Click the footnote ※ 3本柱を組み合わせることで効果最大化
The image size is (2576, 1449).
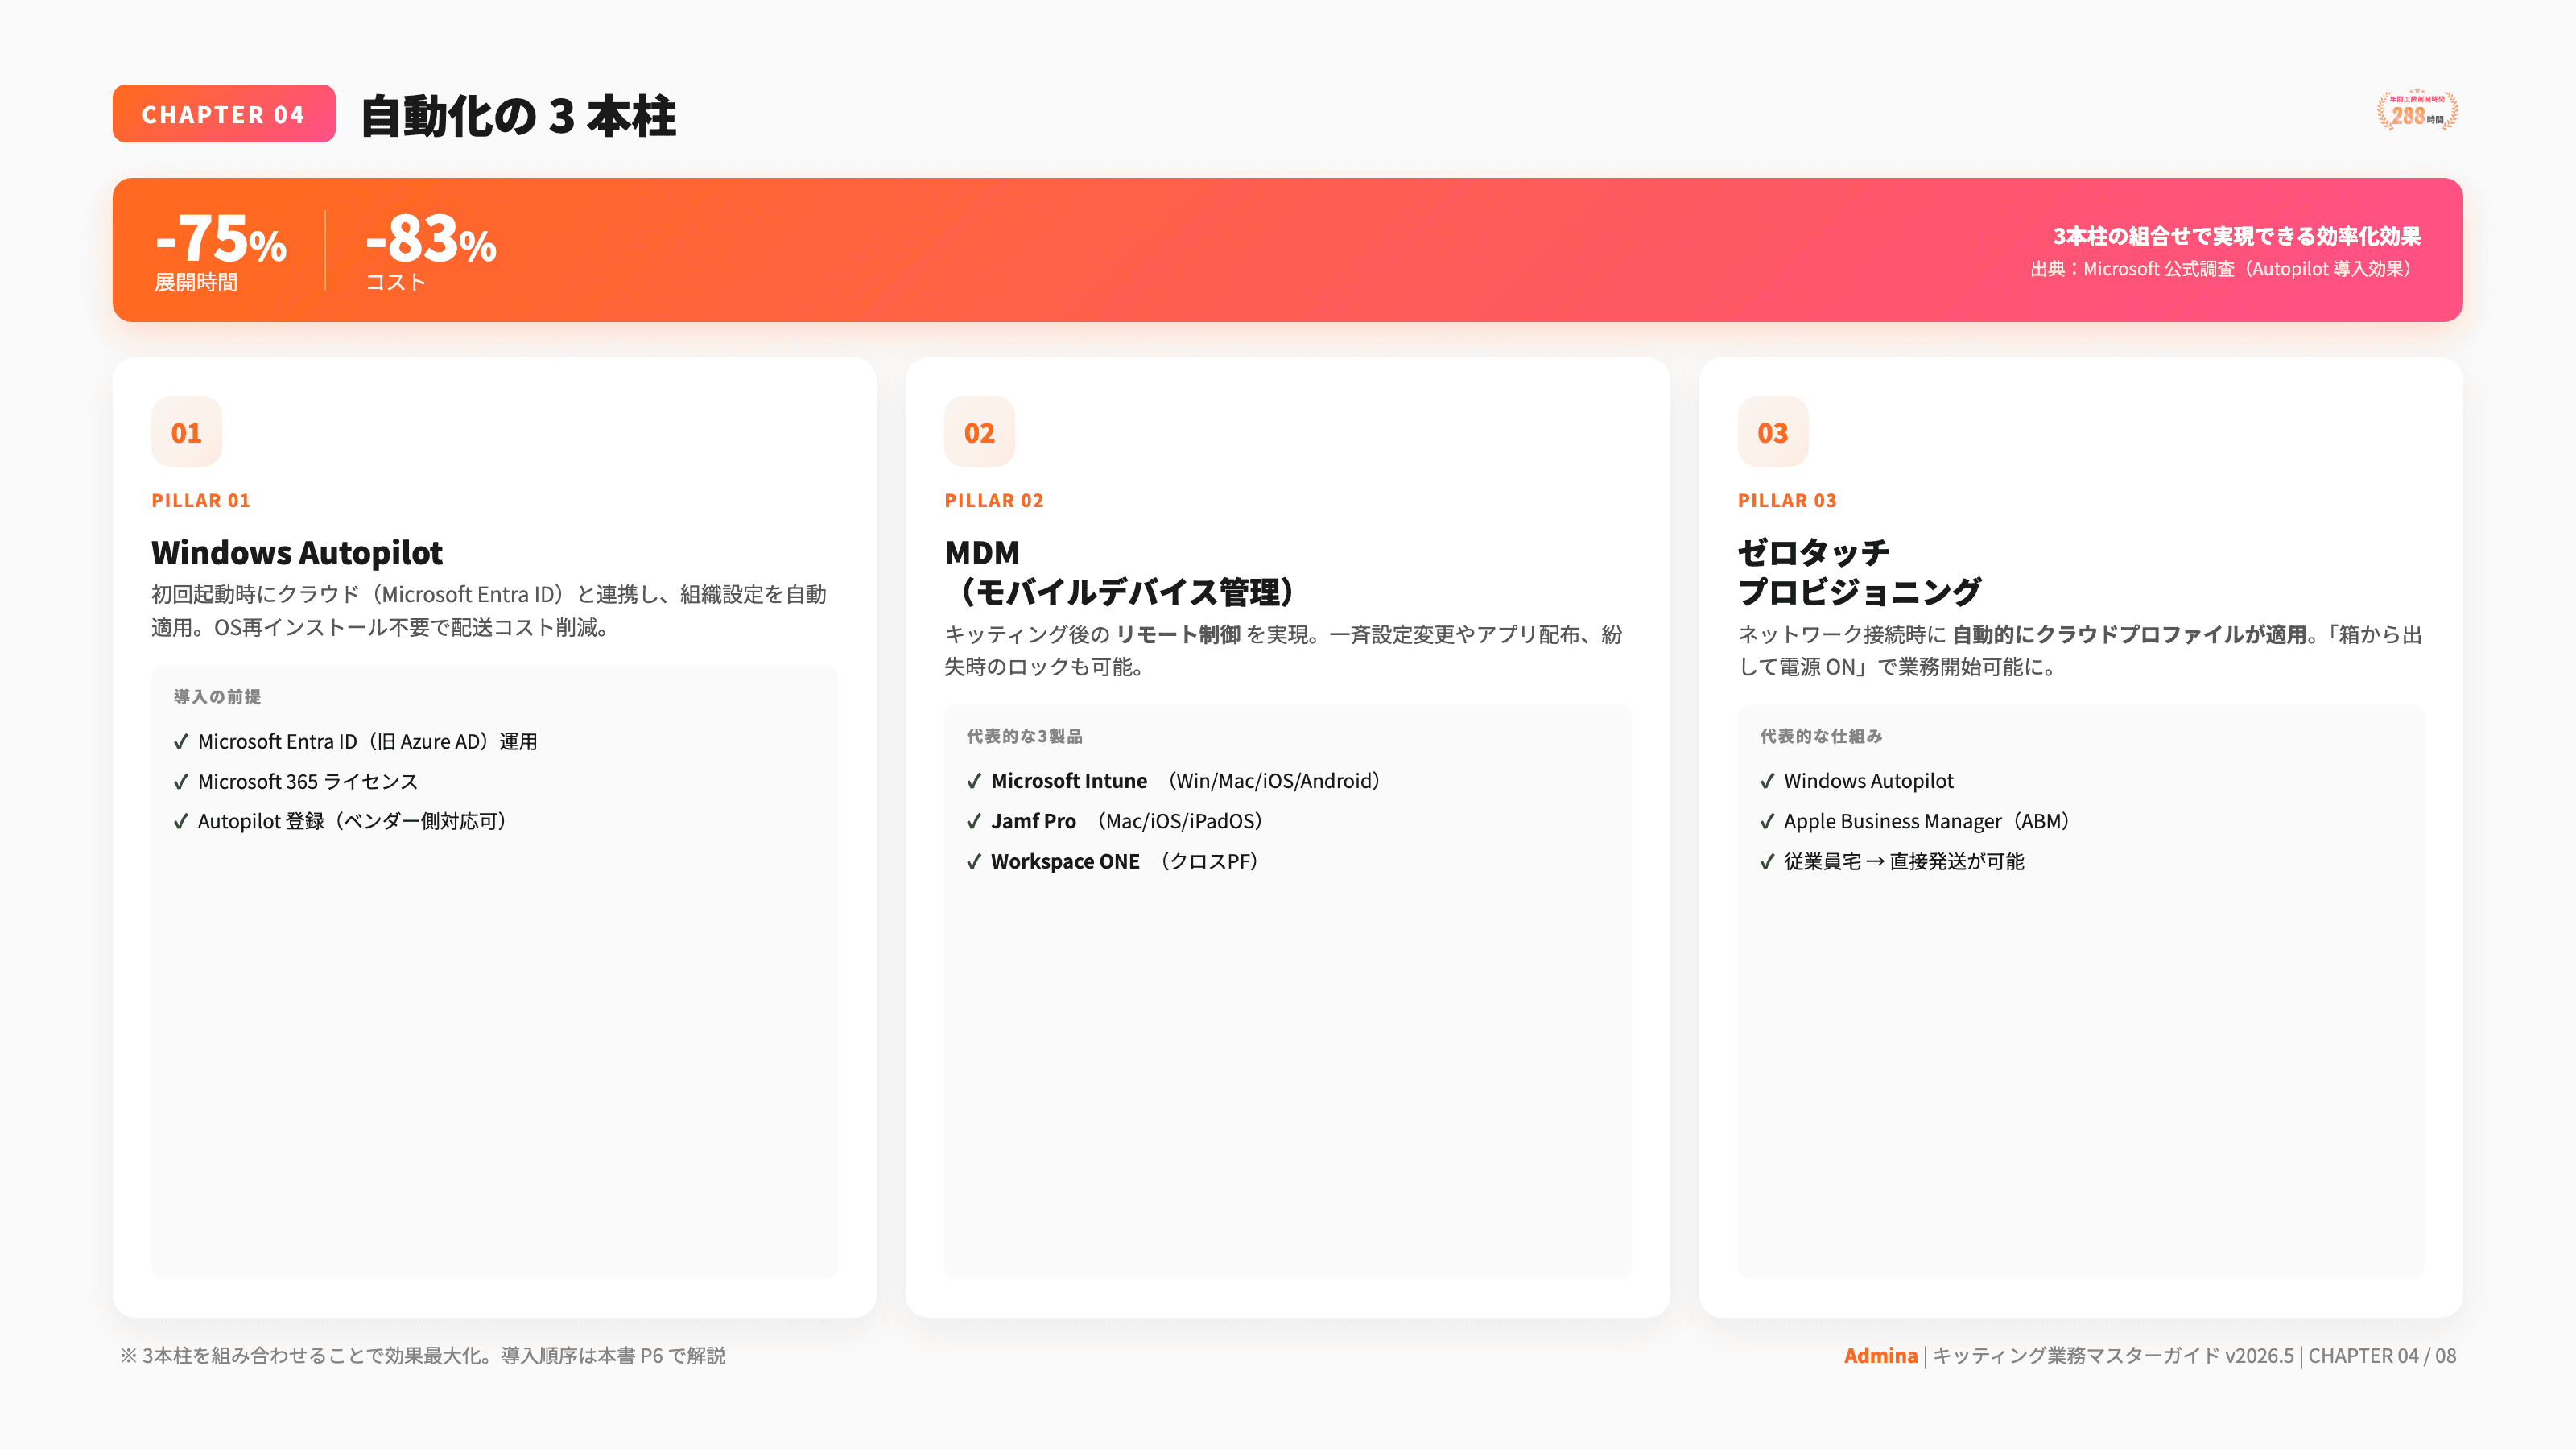coord(423,1356)
